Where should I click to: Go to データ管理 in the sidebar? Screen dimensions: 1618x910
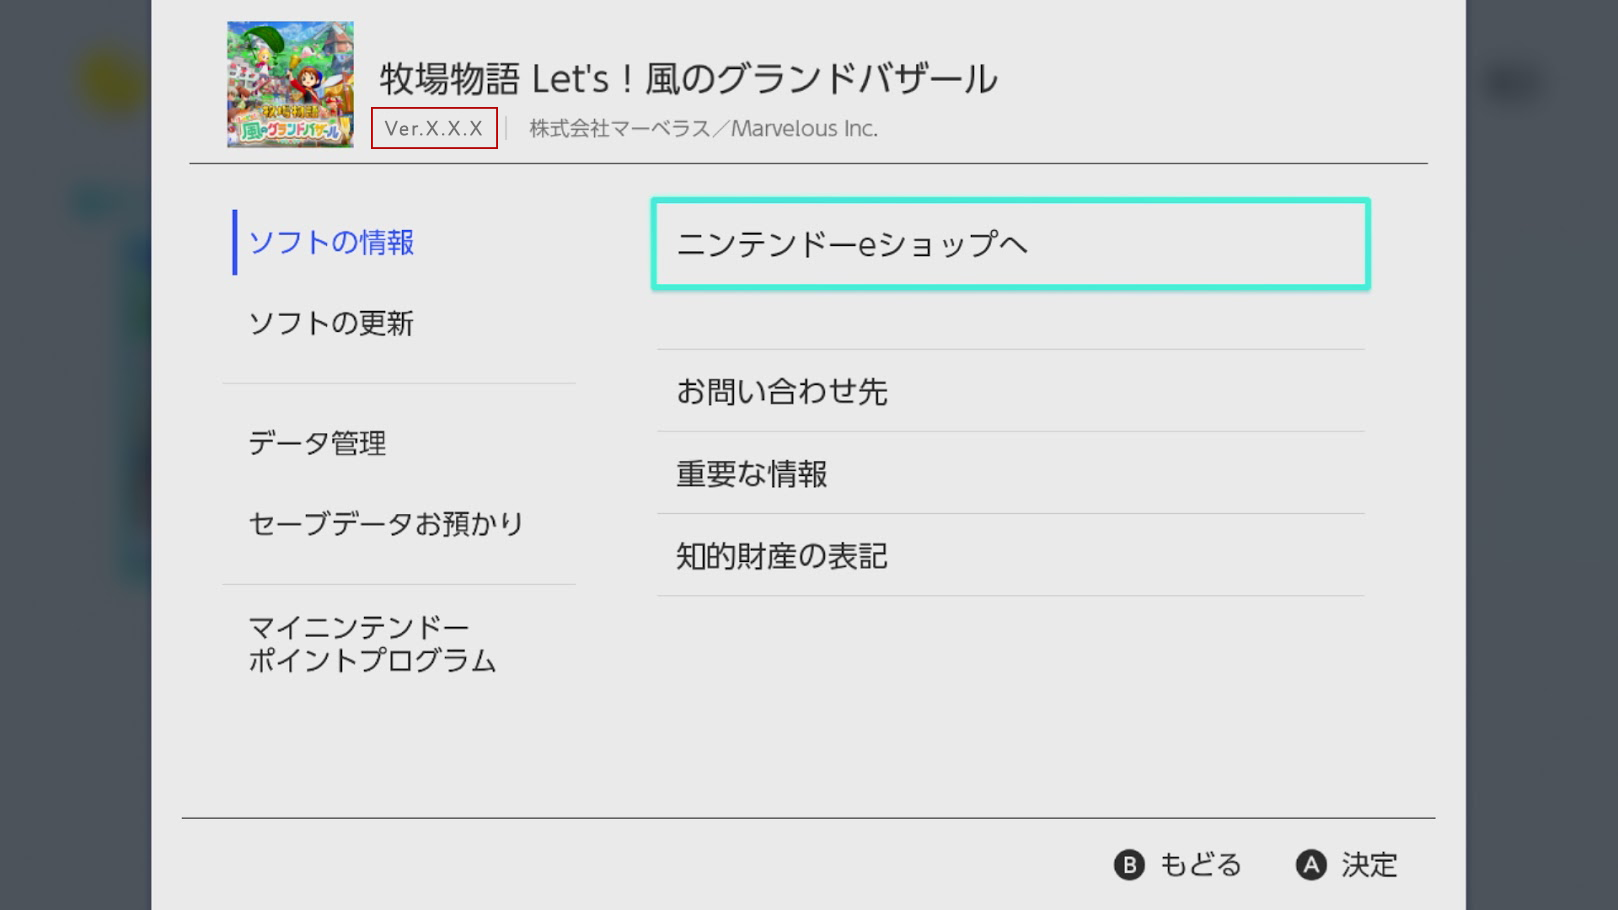click(x=317, y=443)
